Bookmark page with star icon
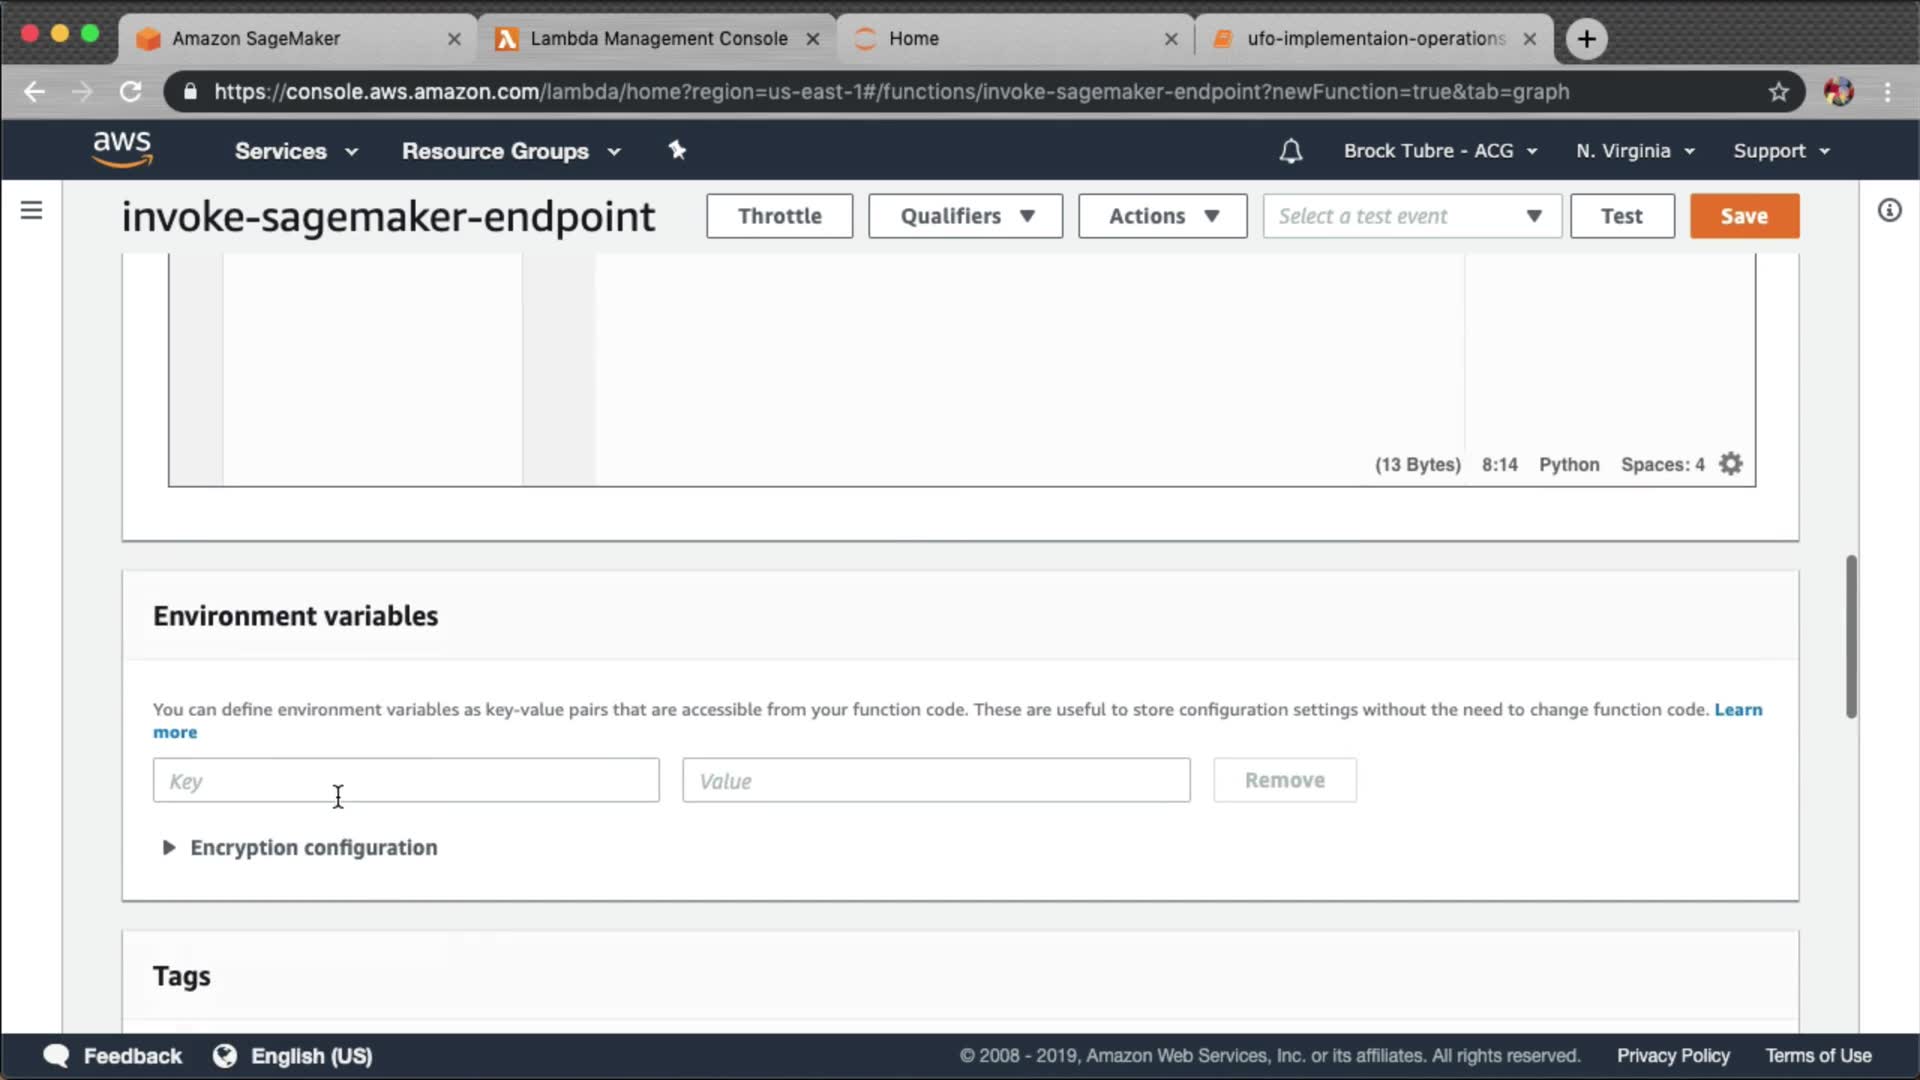The height and width of the screenshot is (1080, 1920). [1778, 92]
